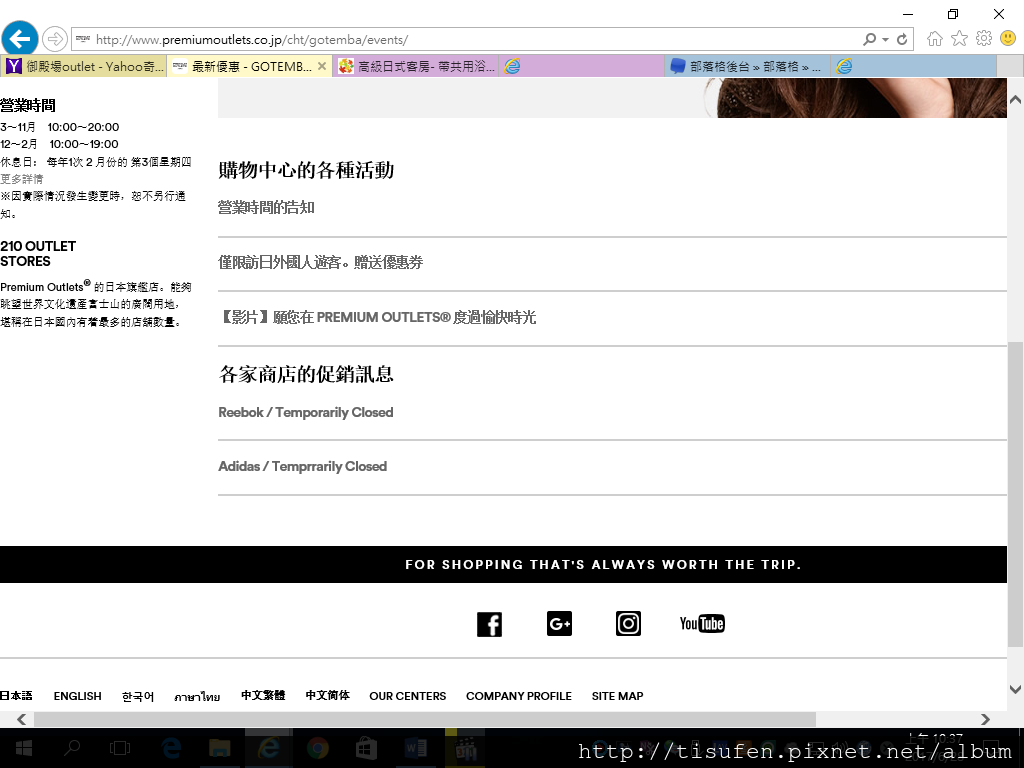Open the Facebook social icon
The width and height of the screenshot is (1024, 768).
[489, 624]
